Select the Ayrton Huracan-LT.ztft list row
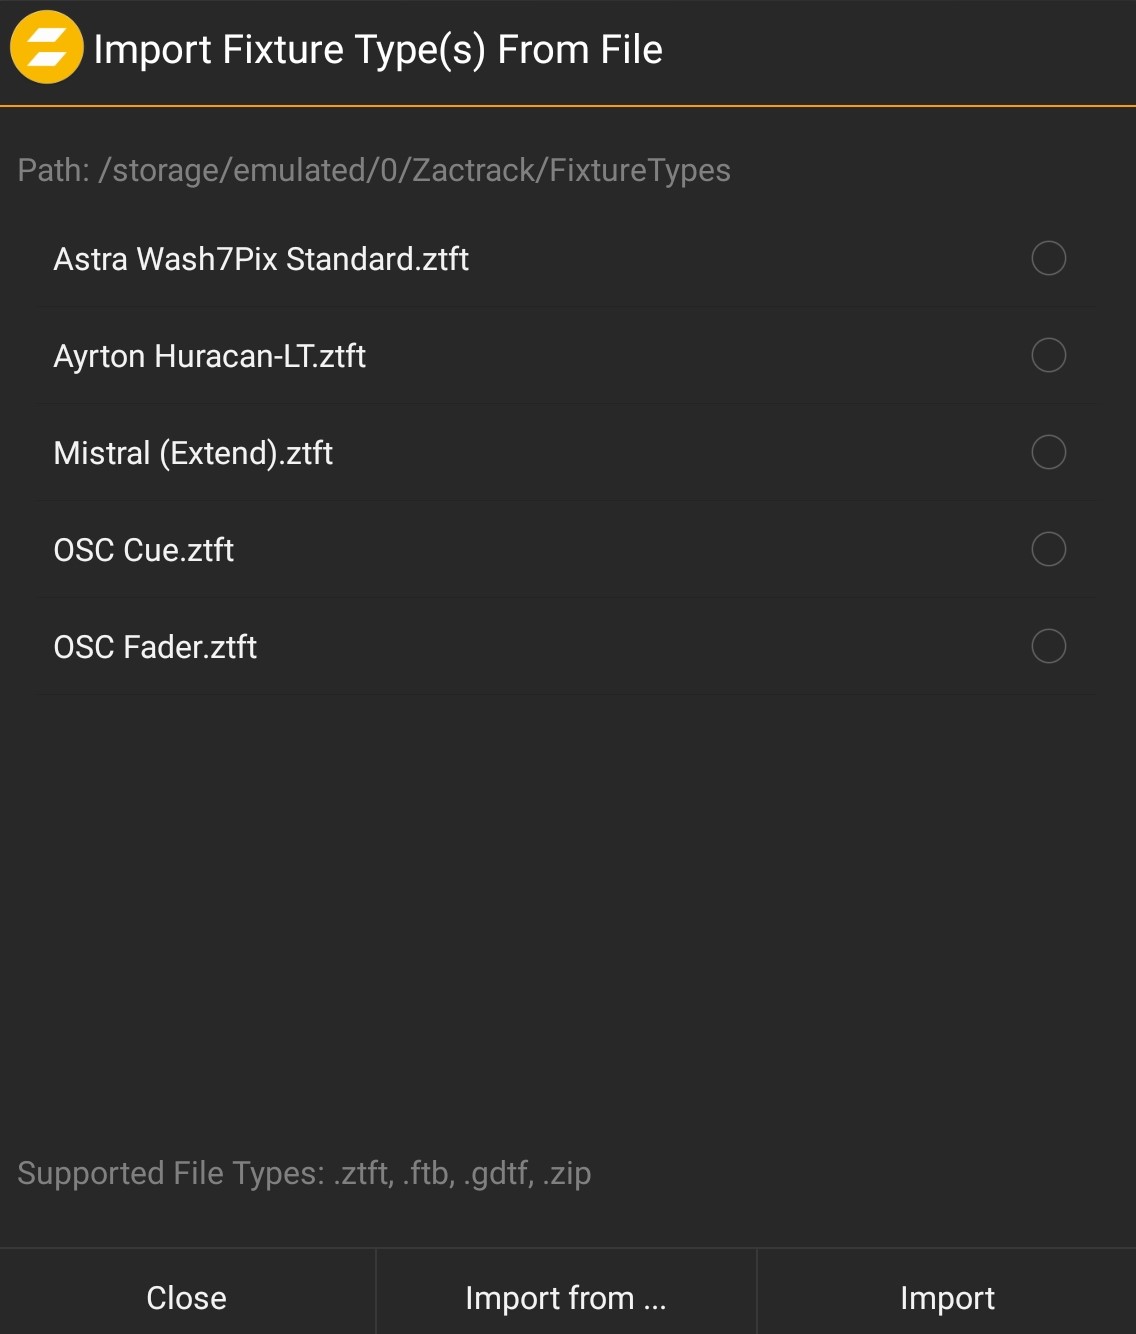 click(211, 356)
